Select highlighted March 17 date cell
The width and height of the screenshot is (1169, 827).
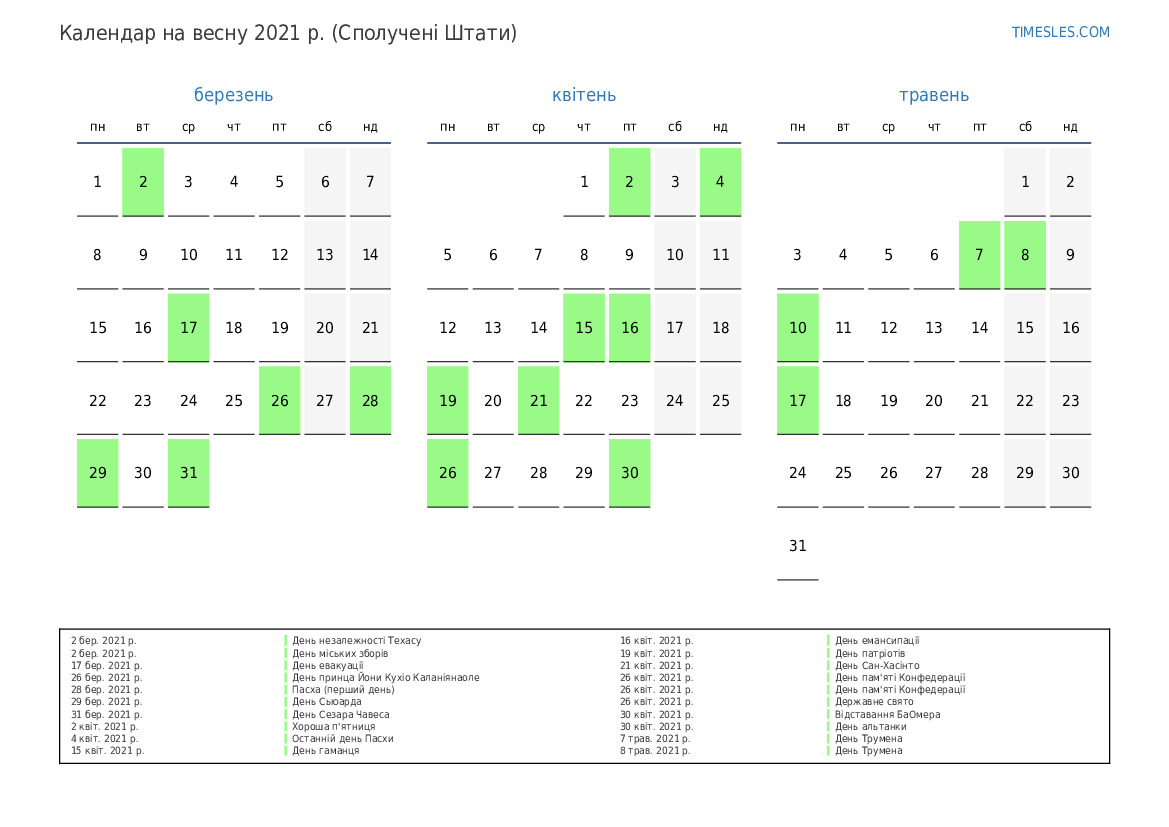(x=189, y=327)
